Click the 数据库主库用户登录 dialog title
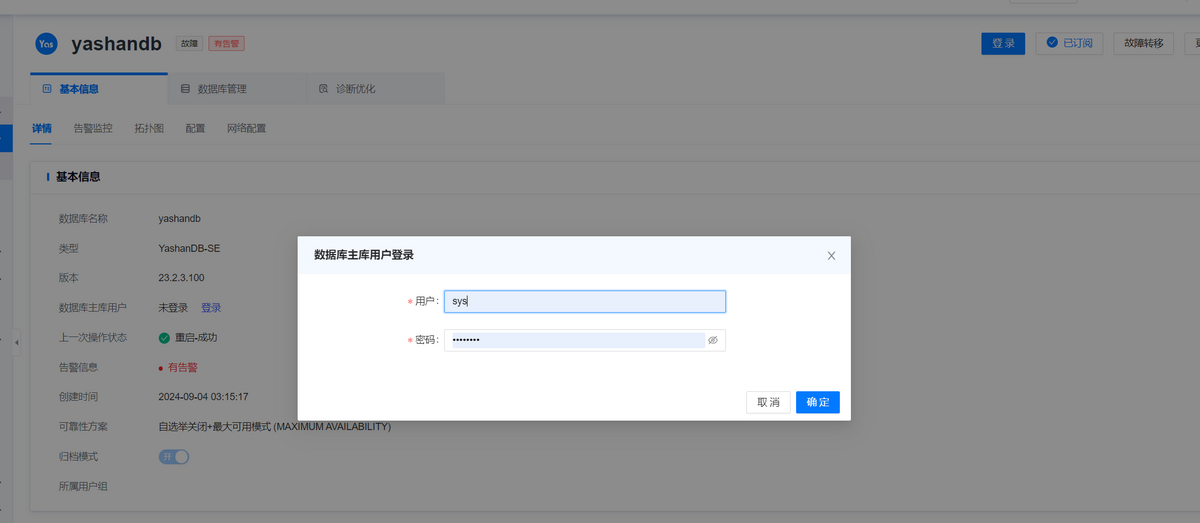This screenshot has width=1200, height=523. (364, 255)
